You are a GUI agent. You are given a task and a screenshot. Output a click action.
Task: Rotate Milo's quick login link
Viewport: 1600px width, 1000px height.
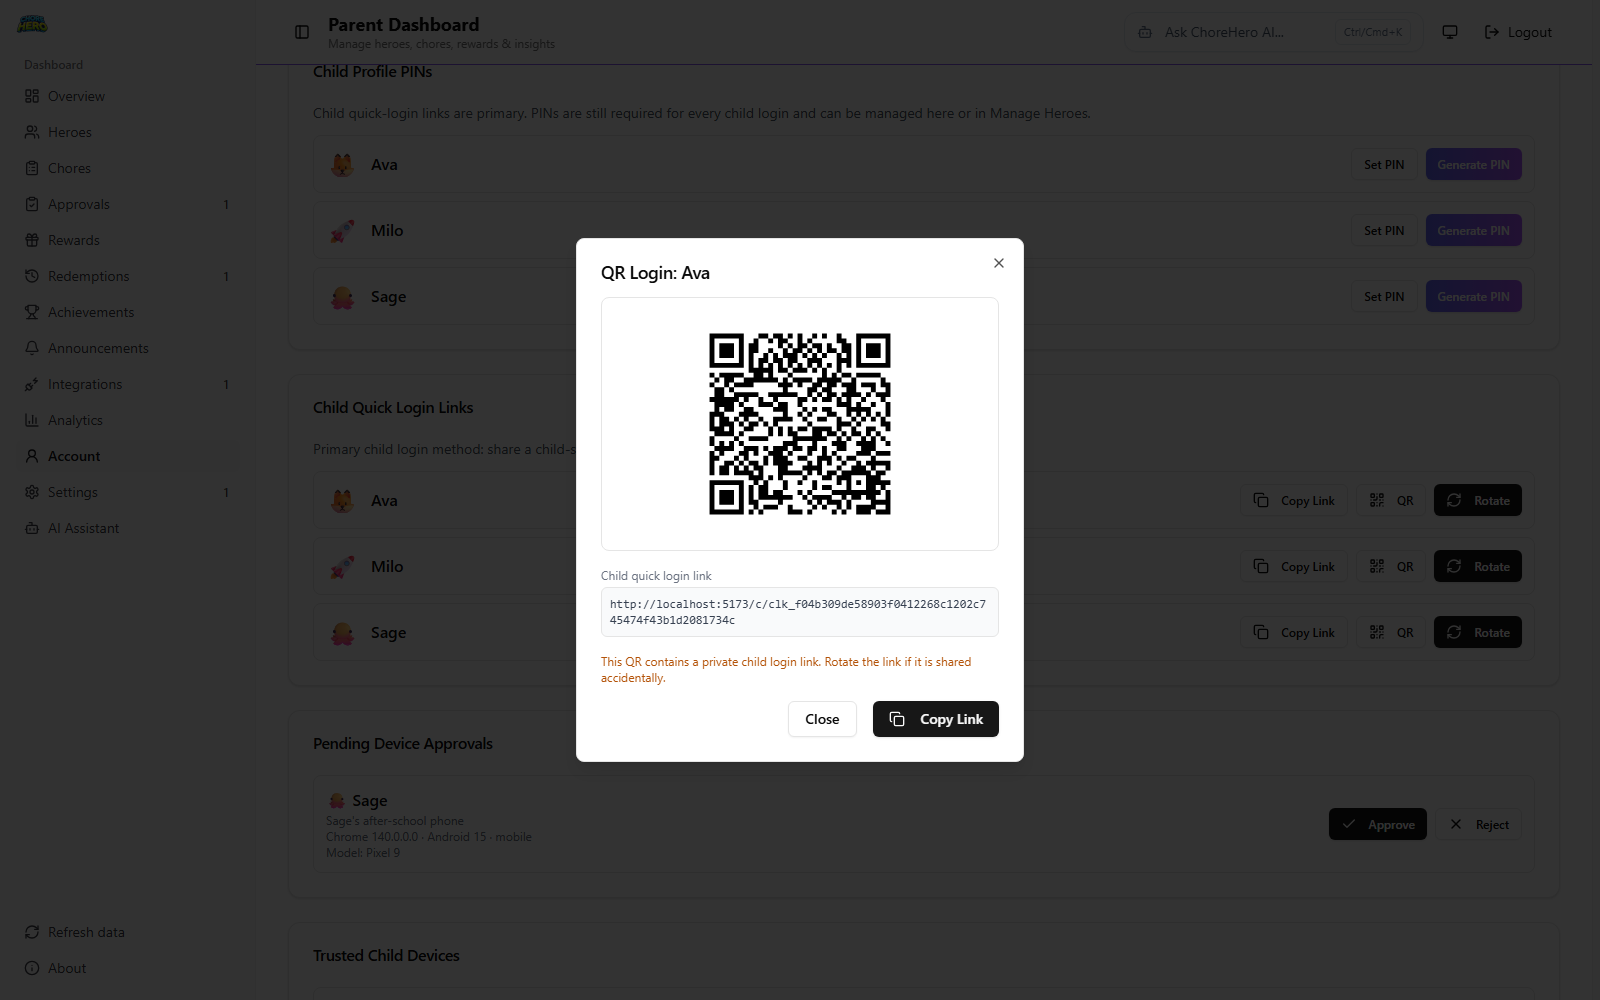point(1478,566)
